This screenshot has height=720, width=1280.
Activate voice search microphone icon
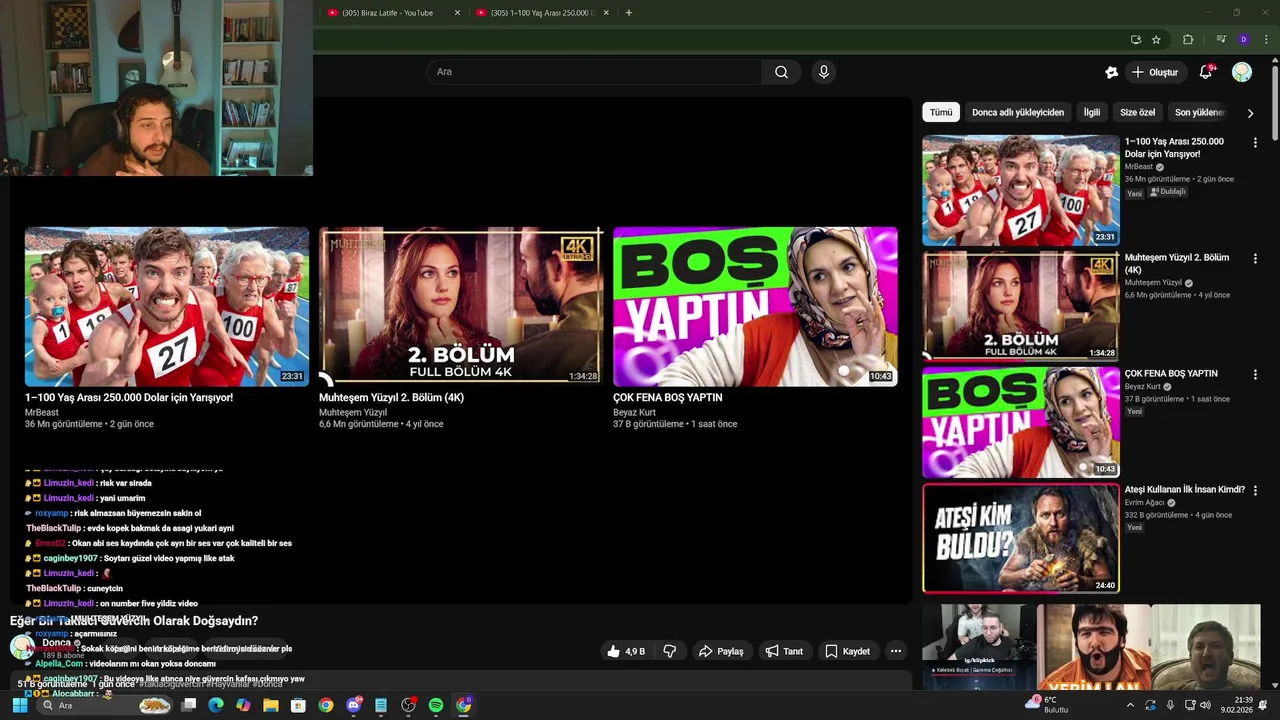pos(824,72)
